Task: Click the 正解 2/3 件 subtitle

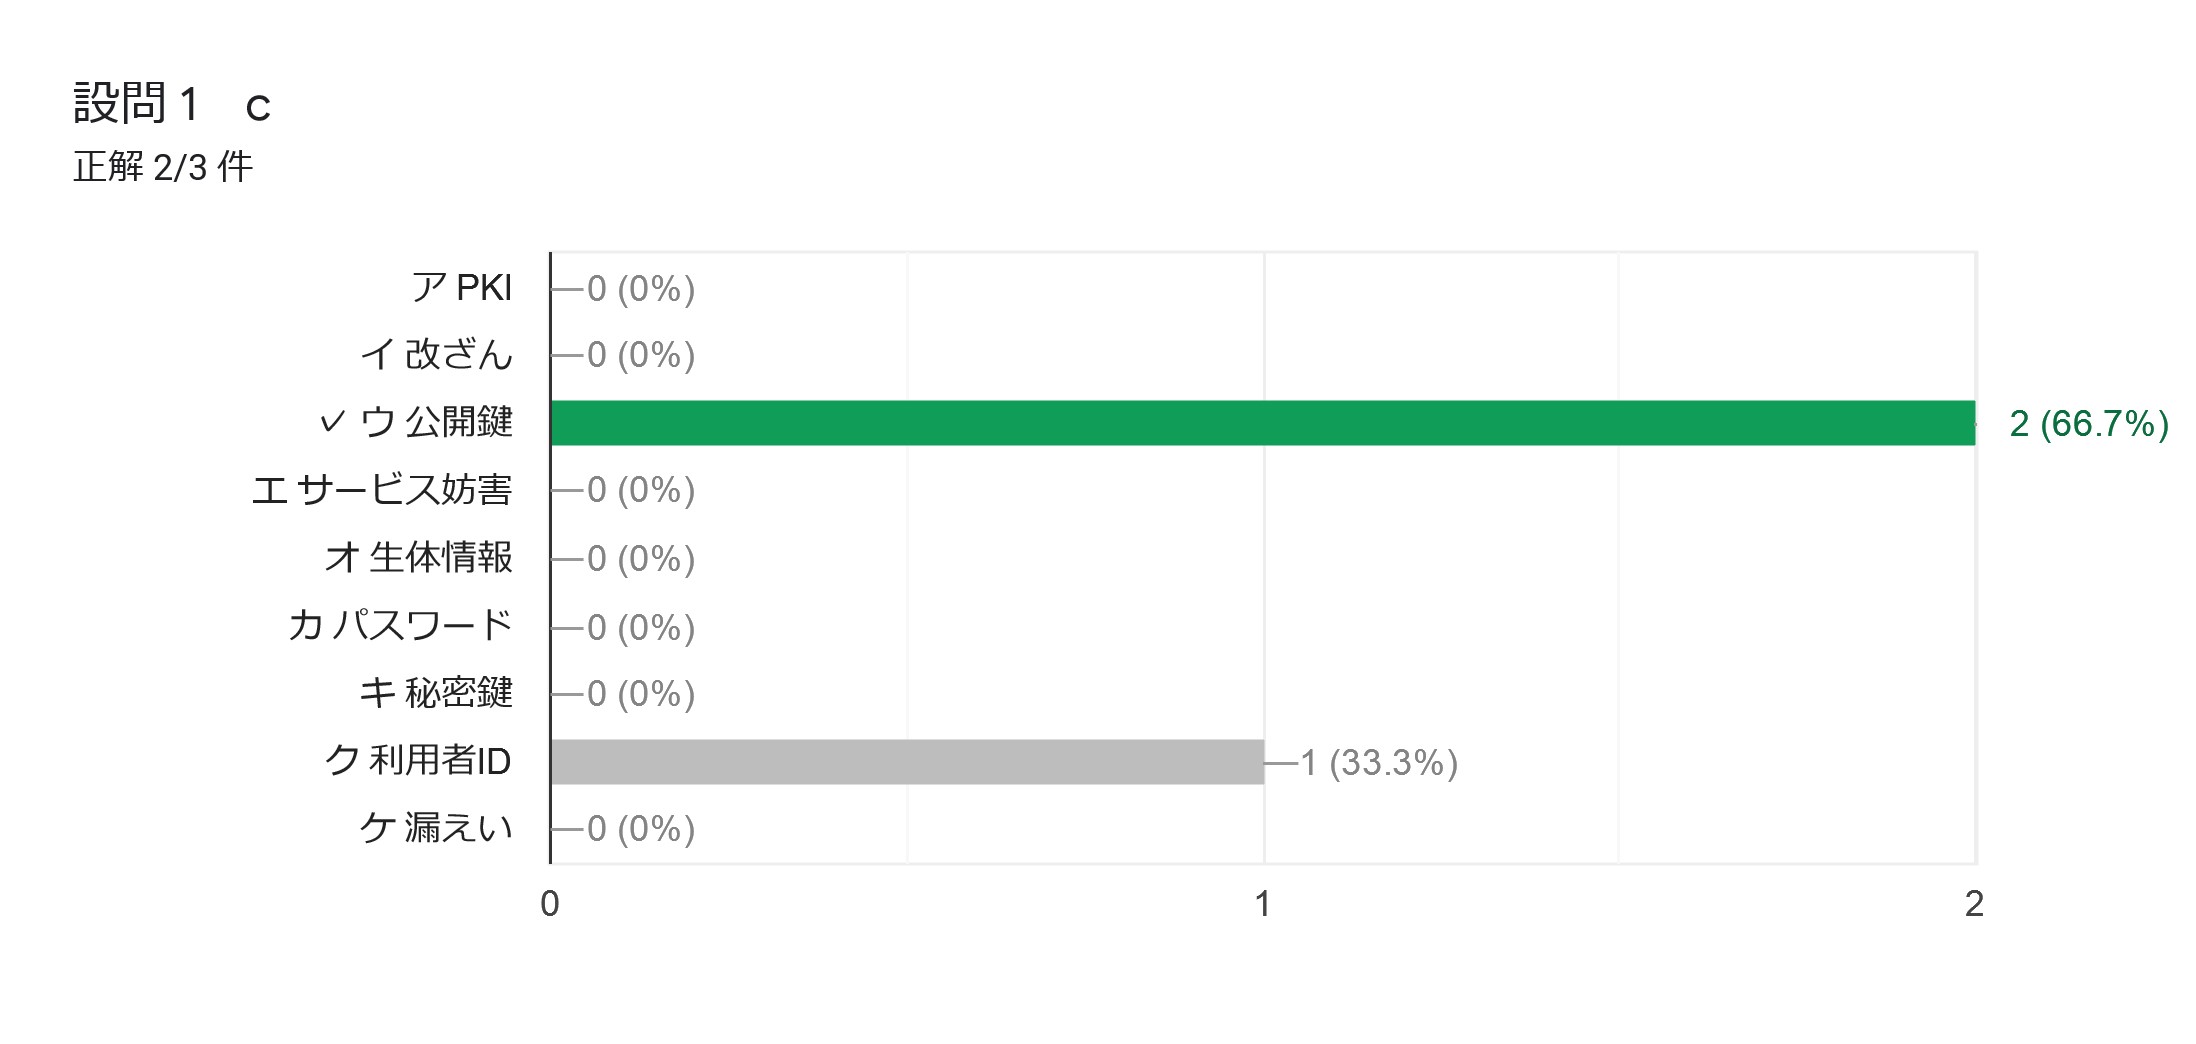Action: pos(163,167)
